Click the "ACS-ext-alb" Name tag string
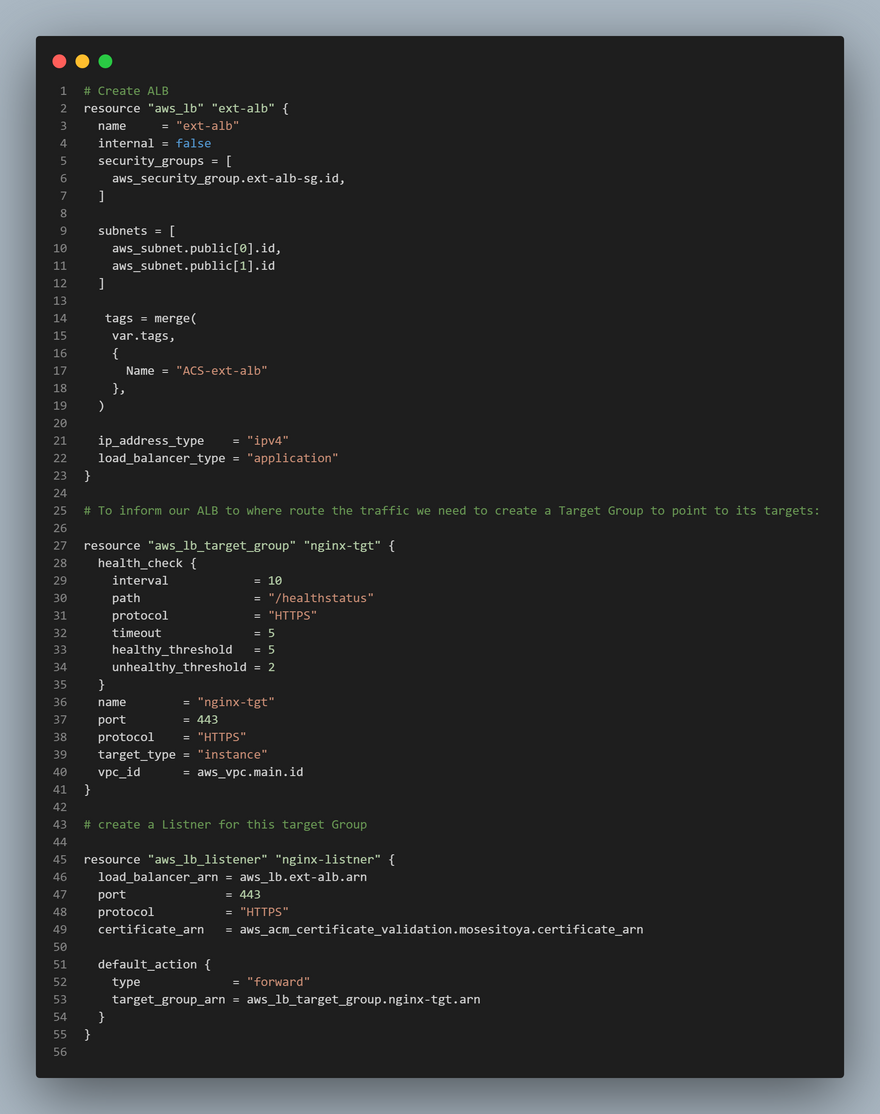The height and width of the screenshot is (1114, 880). point(221,371)
